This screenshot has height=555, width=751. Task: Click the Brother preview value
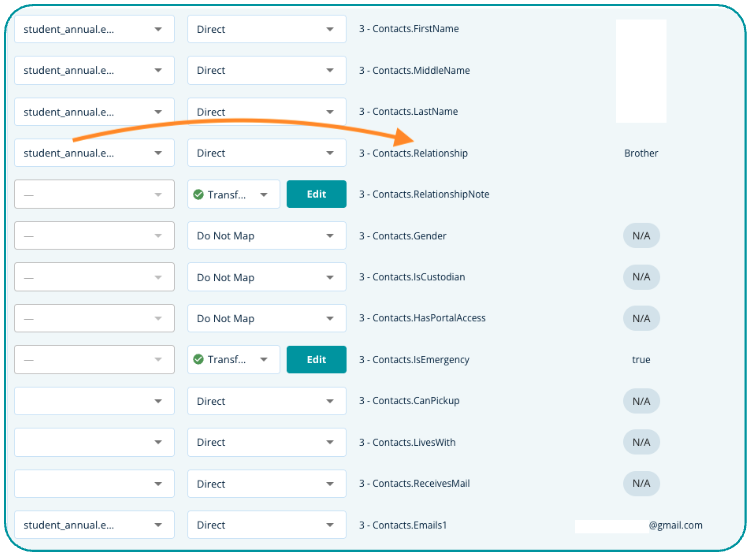point(641,154)
